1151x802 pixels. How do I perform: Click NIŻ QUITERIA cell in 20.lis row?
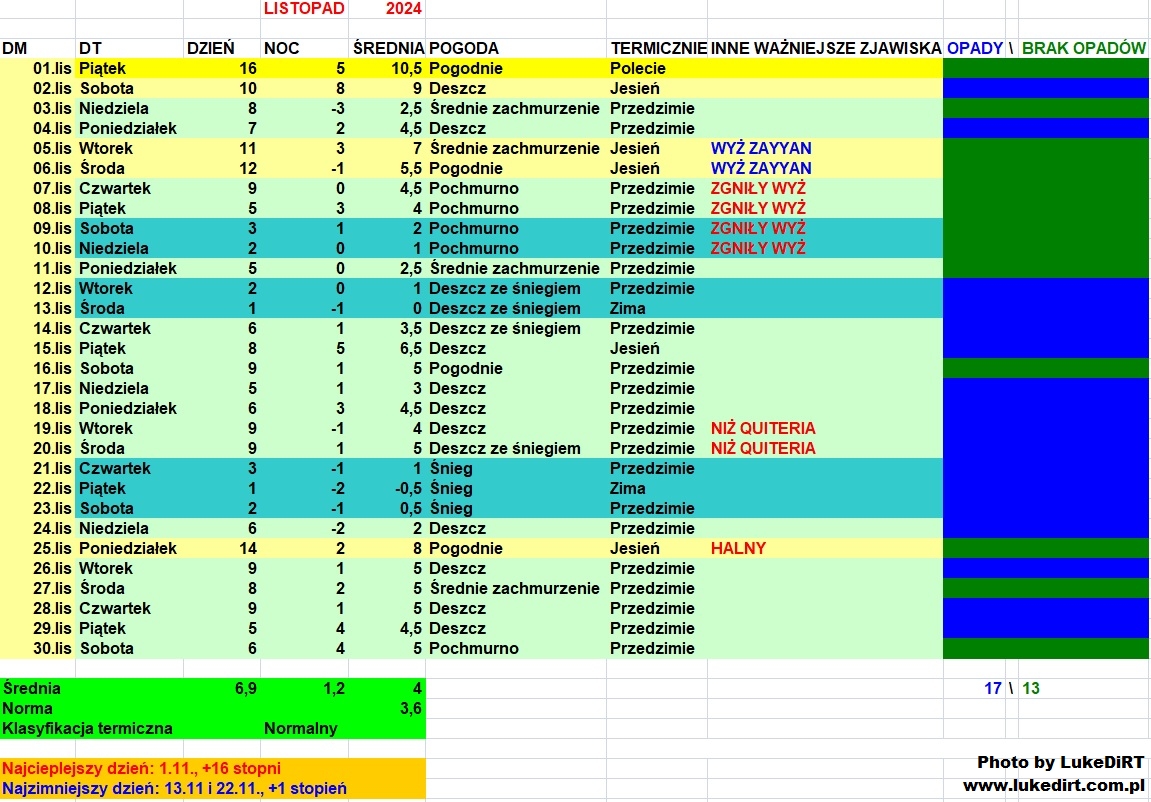point(763,448)
